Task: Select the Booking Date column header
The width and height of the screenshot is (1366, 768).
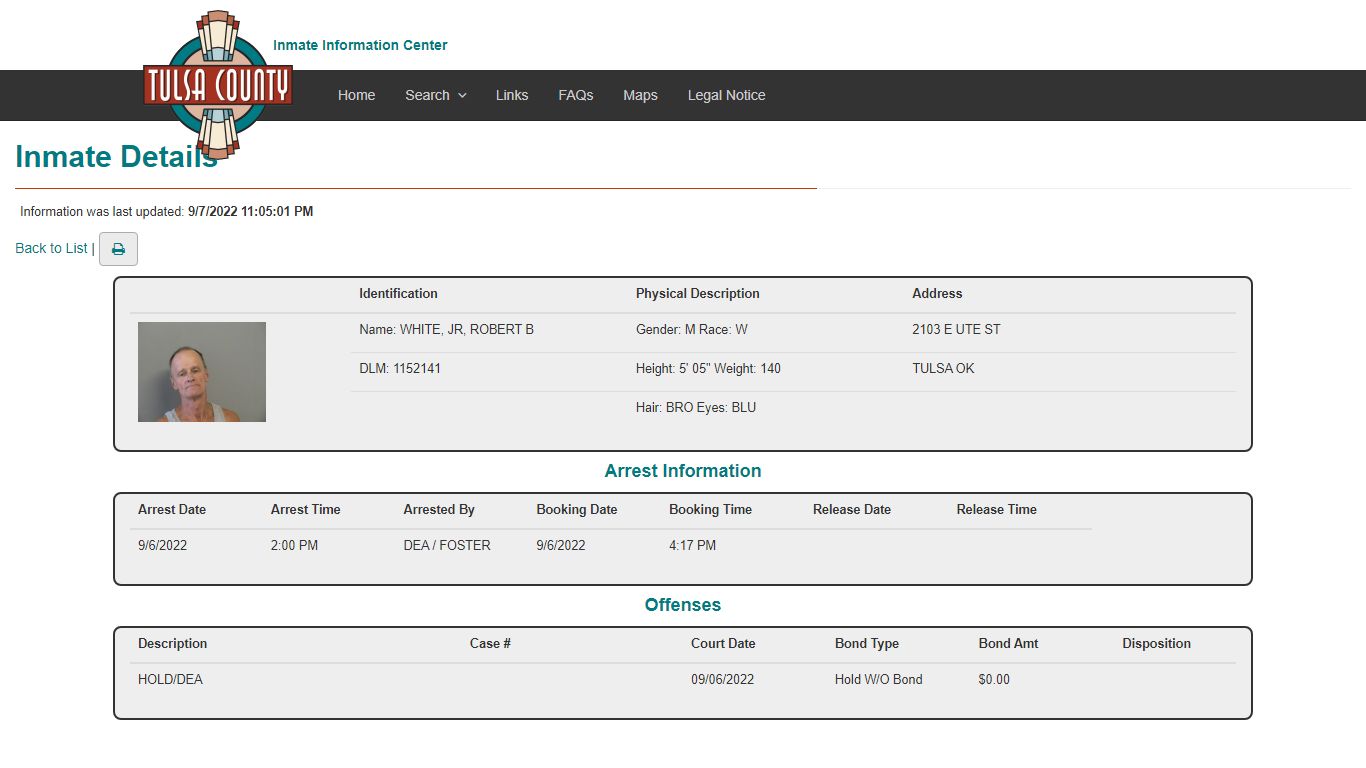Action: pyautogui.click(x=577, y=509)
